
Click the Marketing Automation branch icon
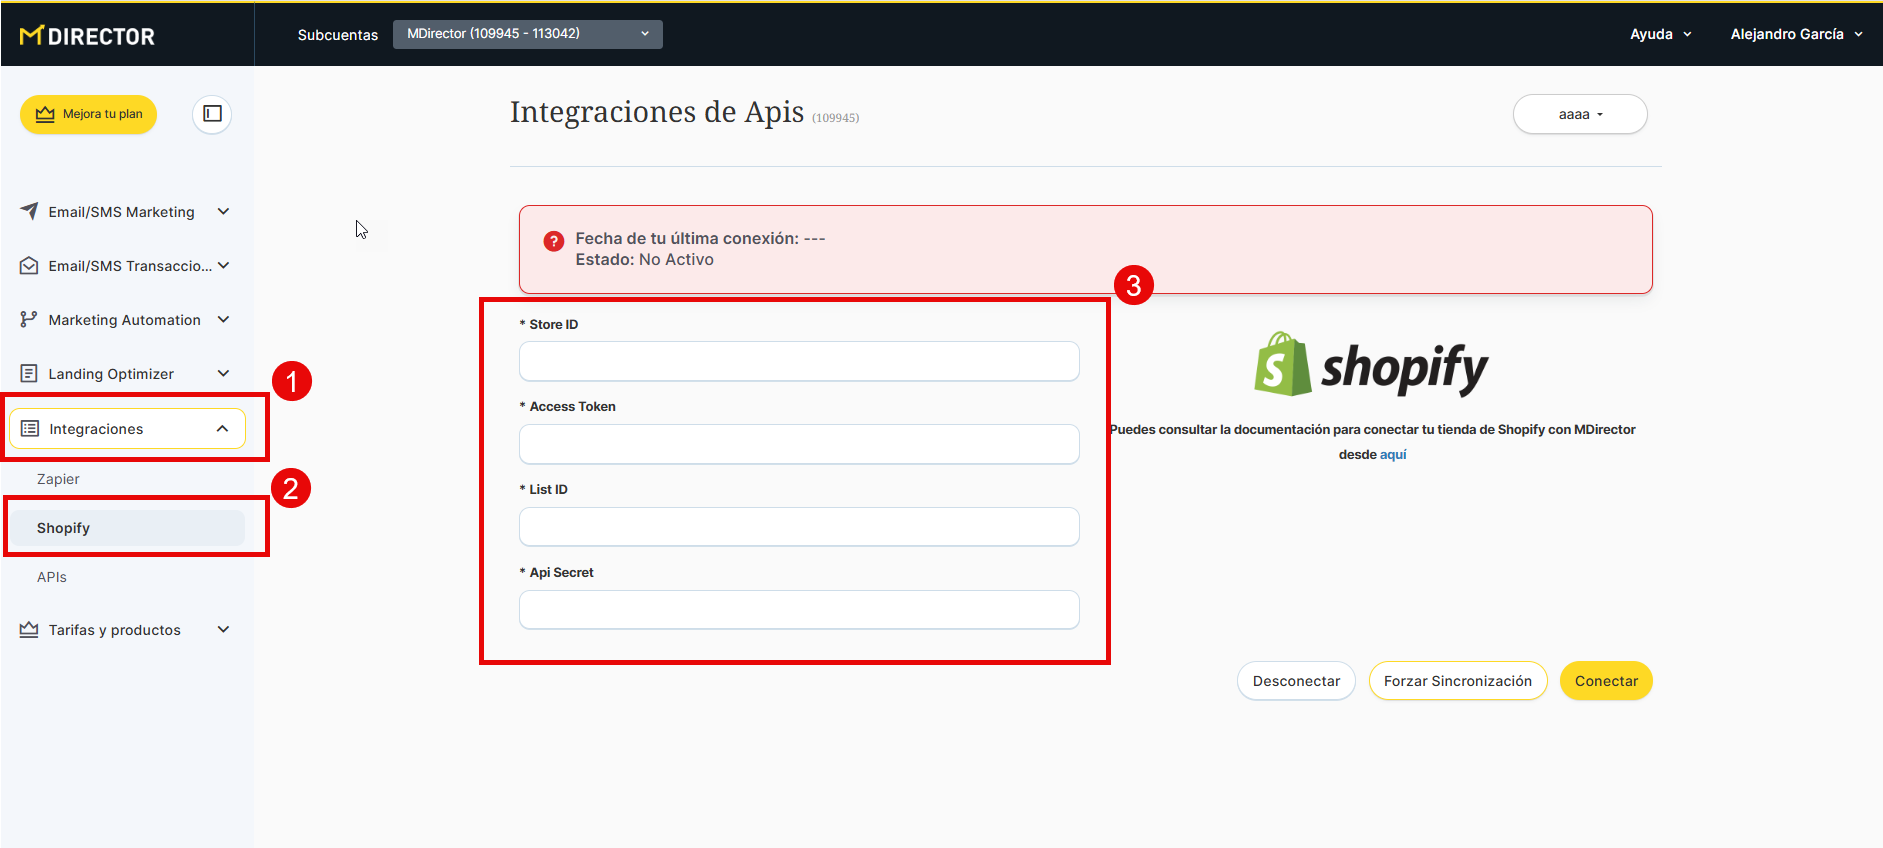coord(29,320)
